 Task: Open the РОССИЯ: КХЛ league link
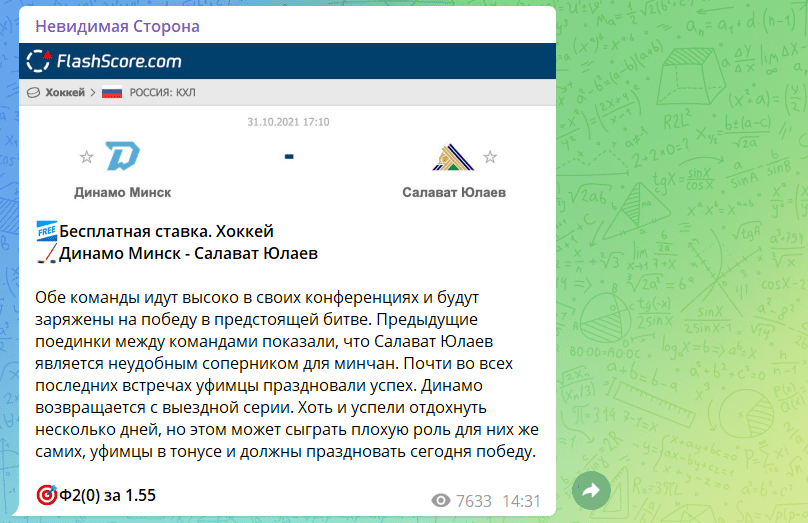click(162, 93)
